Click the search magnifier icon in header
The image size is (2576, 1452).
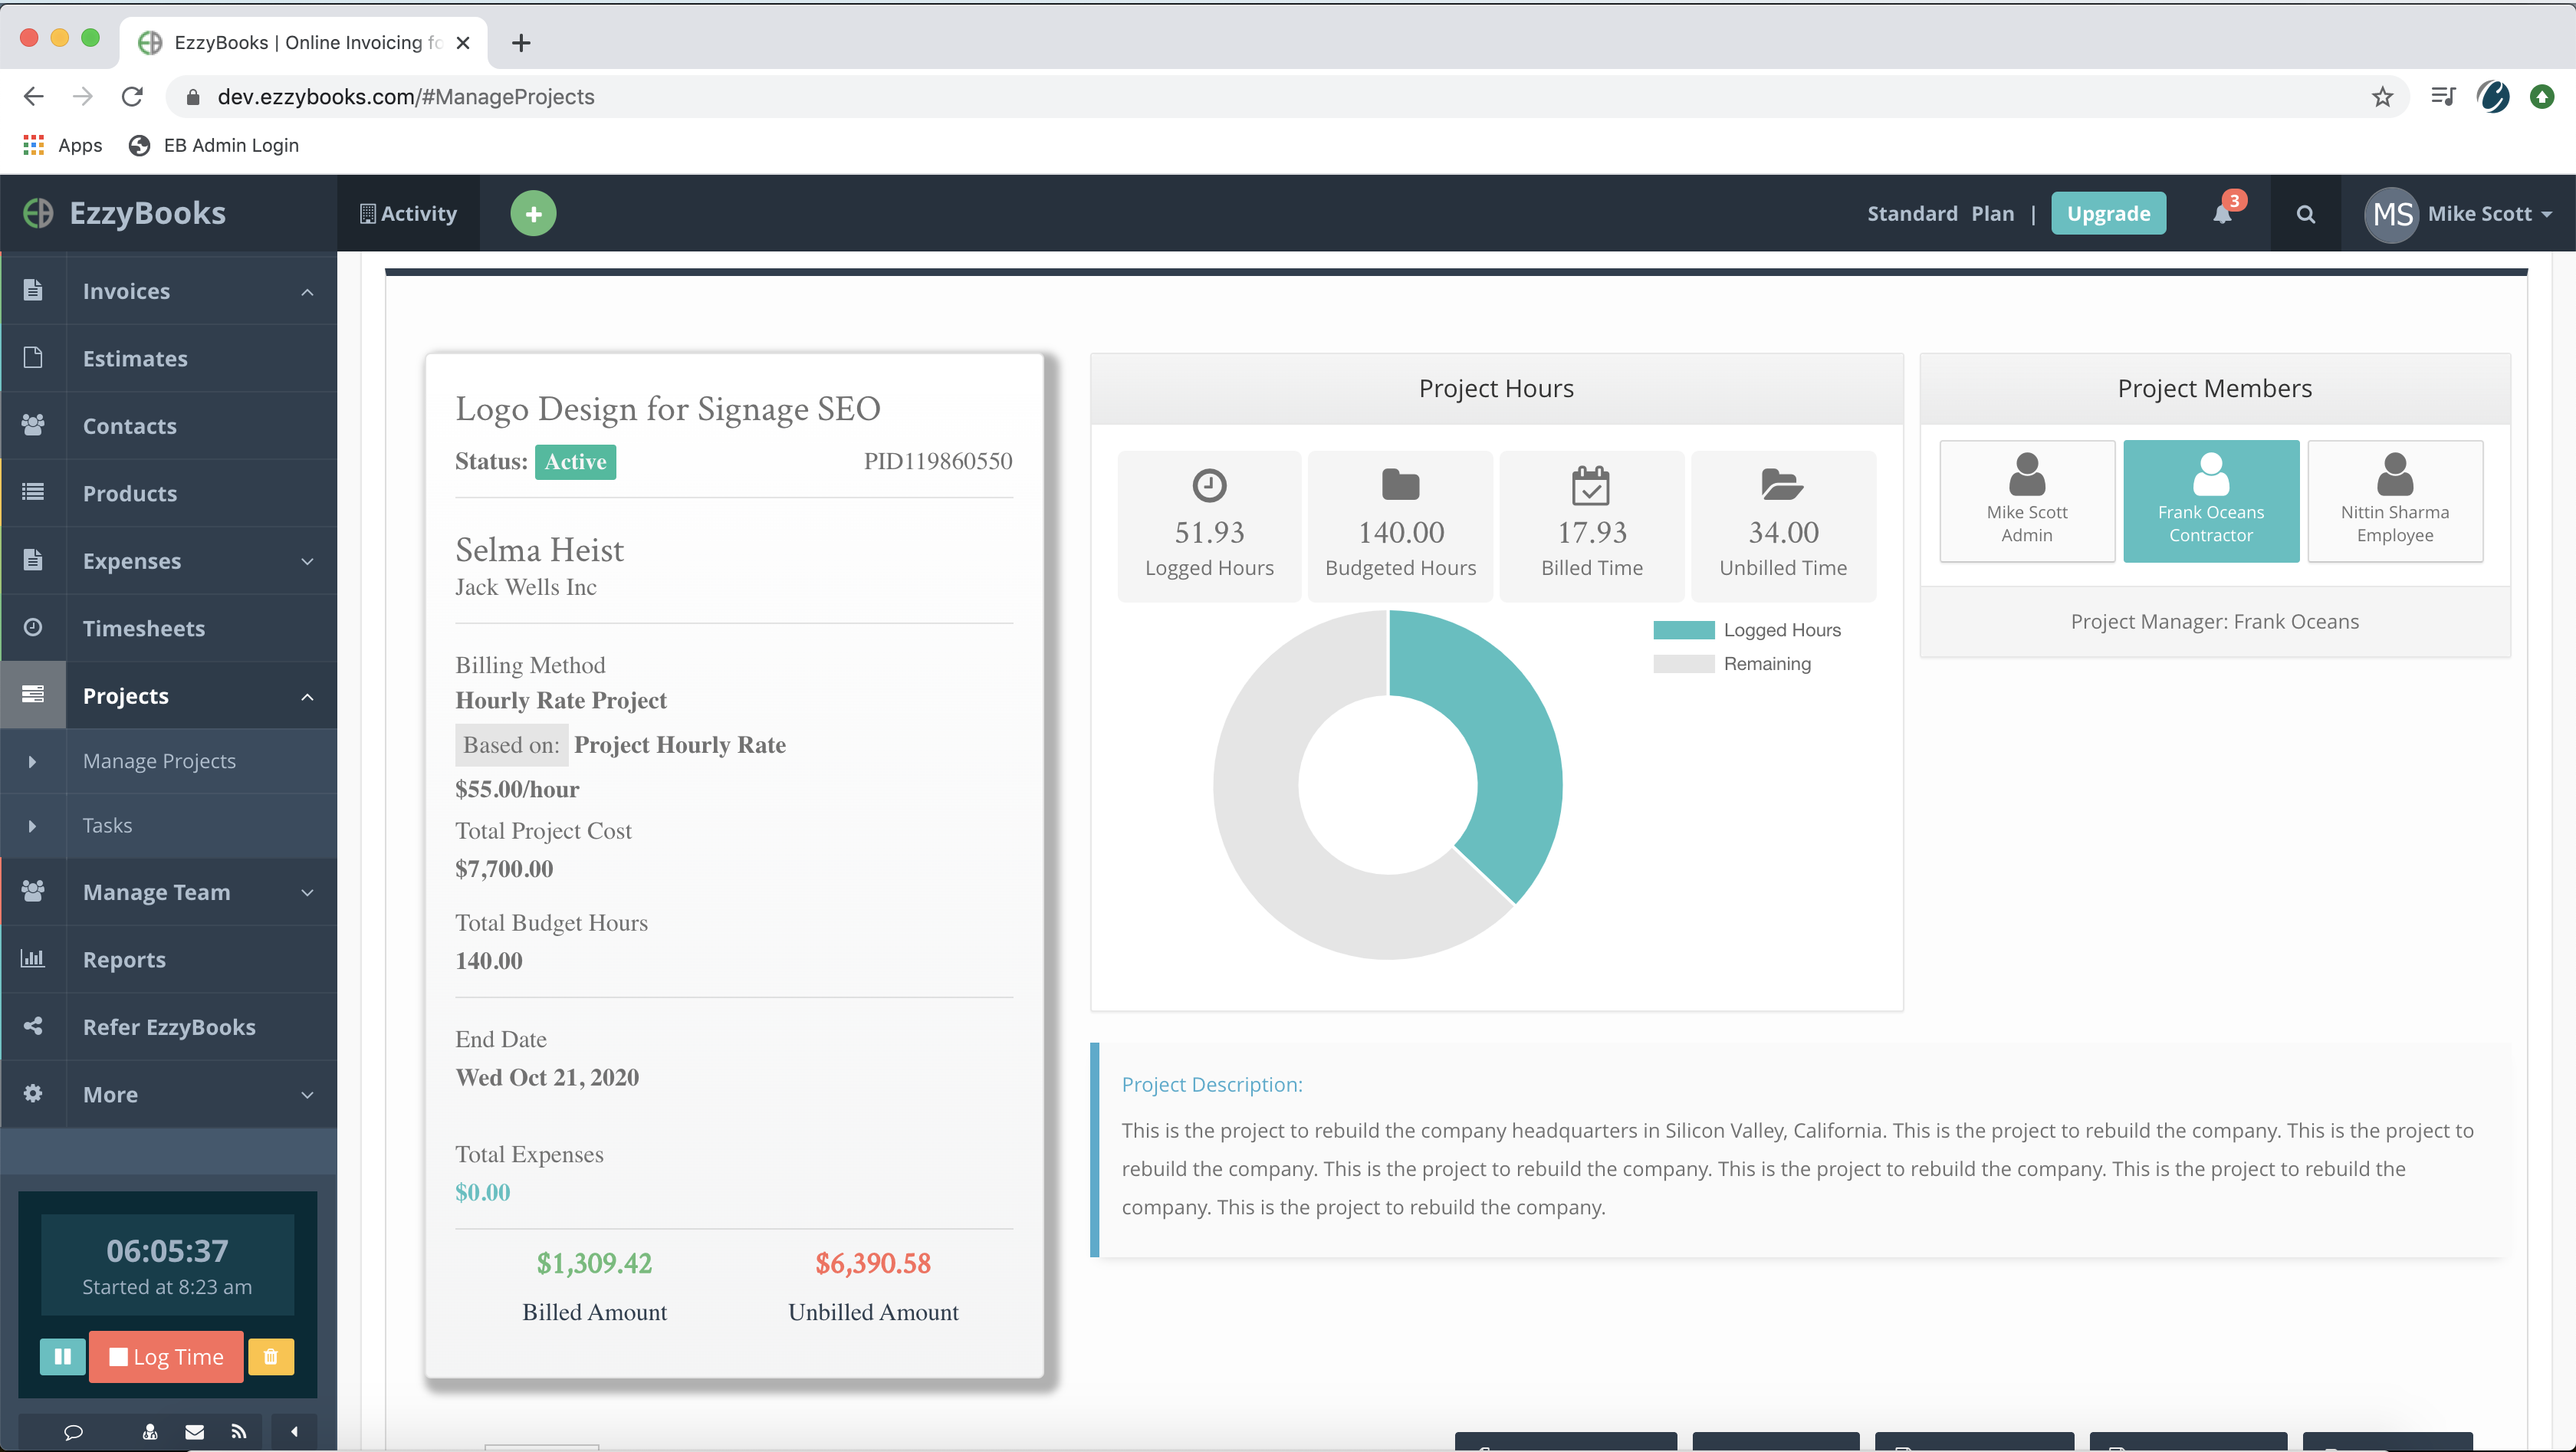point(2305,214)
